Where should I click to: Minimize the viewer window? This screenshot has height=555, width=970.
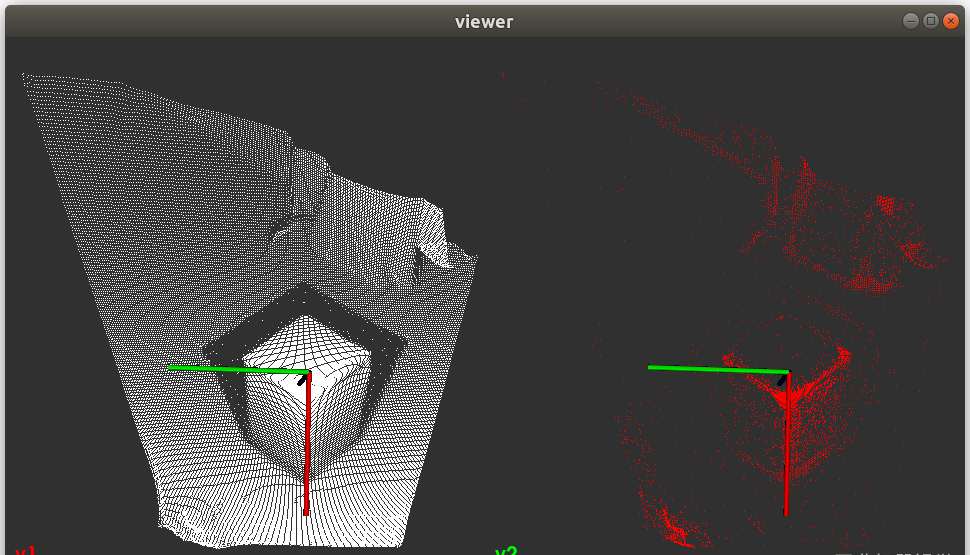pyautogui.click(x=910, y=21)
